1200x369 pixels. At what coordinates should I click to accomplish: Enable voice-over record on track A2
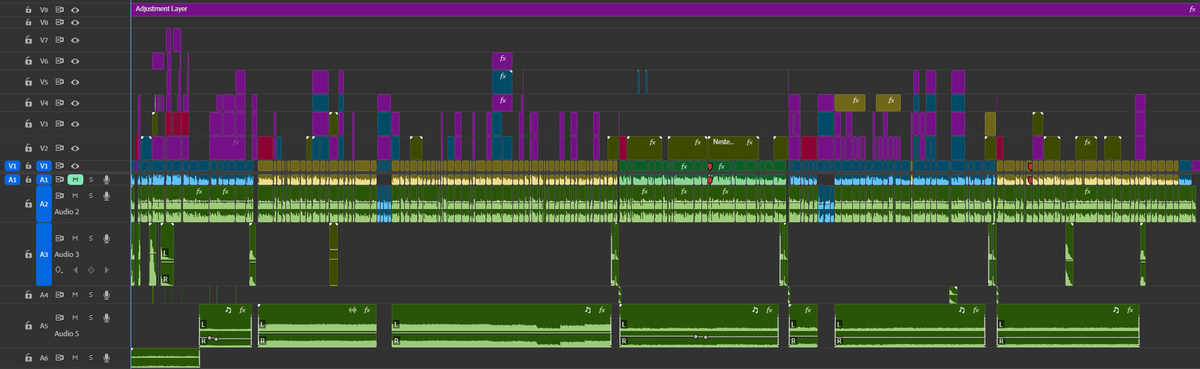pos(106,195)
